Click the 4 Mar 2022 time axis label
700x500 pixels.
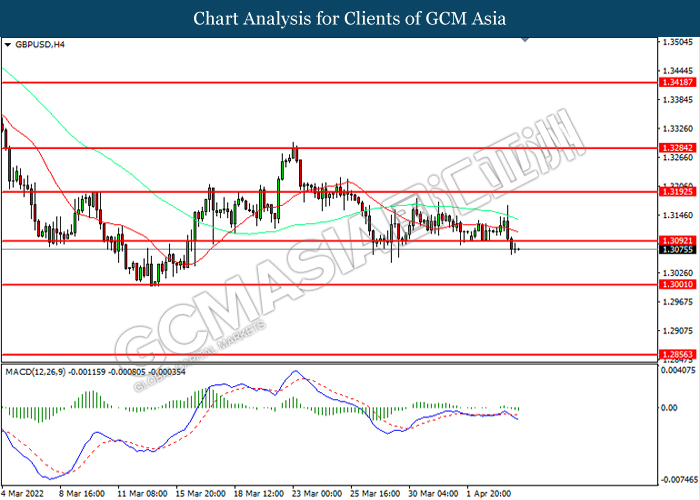coord(22,494)
